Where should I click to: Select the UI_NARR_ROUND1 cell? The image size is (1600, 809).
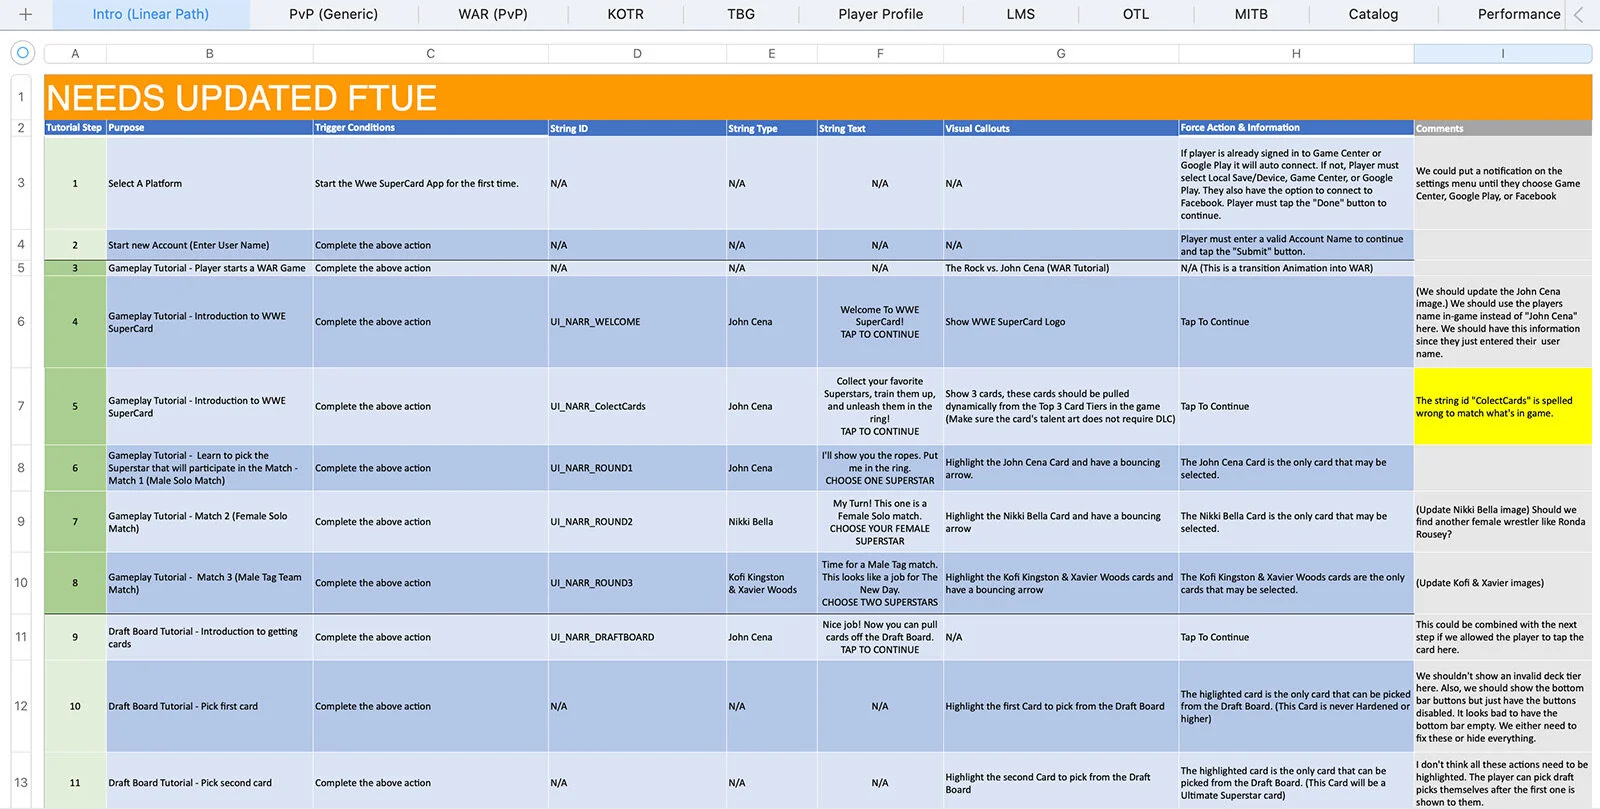coord(637,468)
